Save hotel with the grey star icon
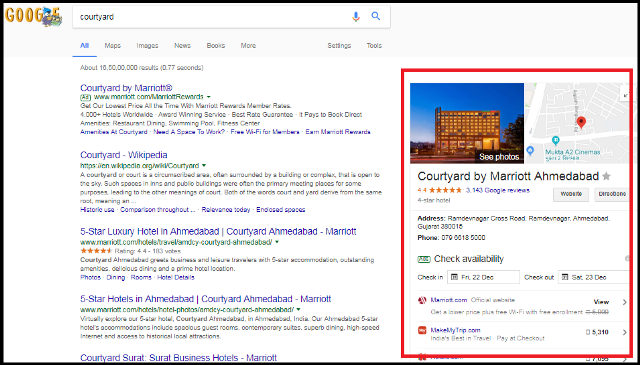640x365 pixels. tap(607, 176)
